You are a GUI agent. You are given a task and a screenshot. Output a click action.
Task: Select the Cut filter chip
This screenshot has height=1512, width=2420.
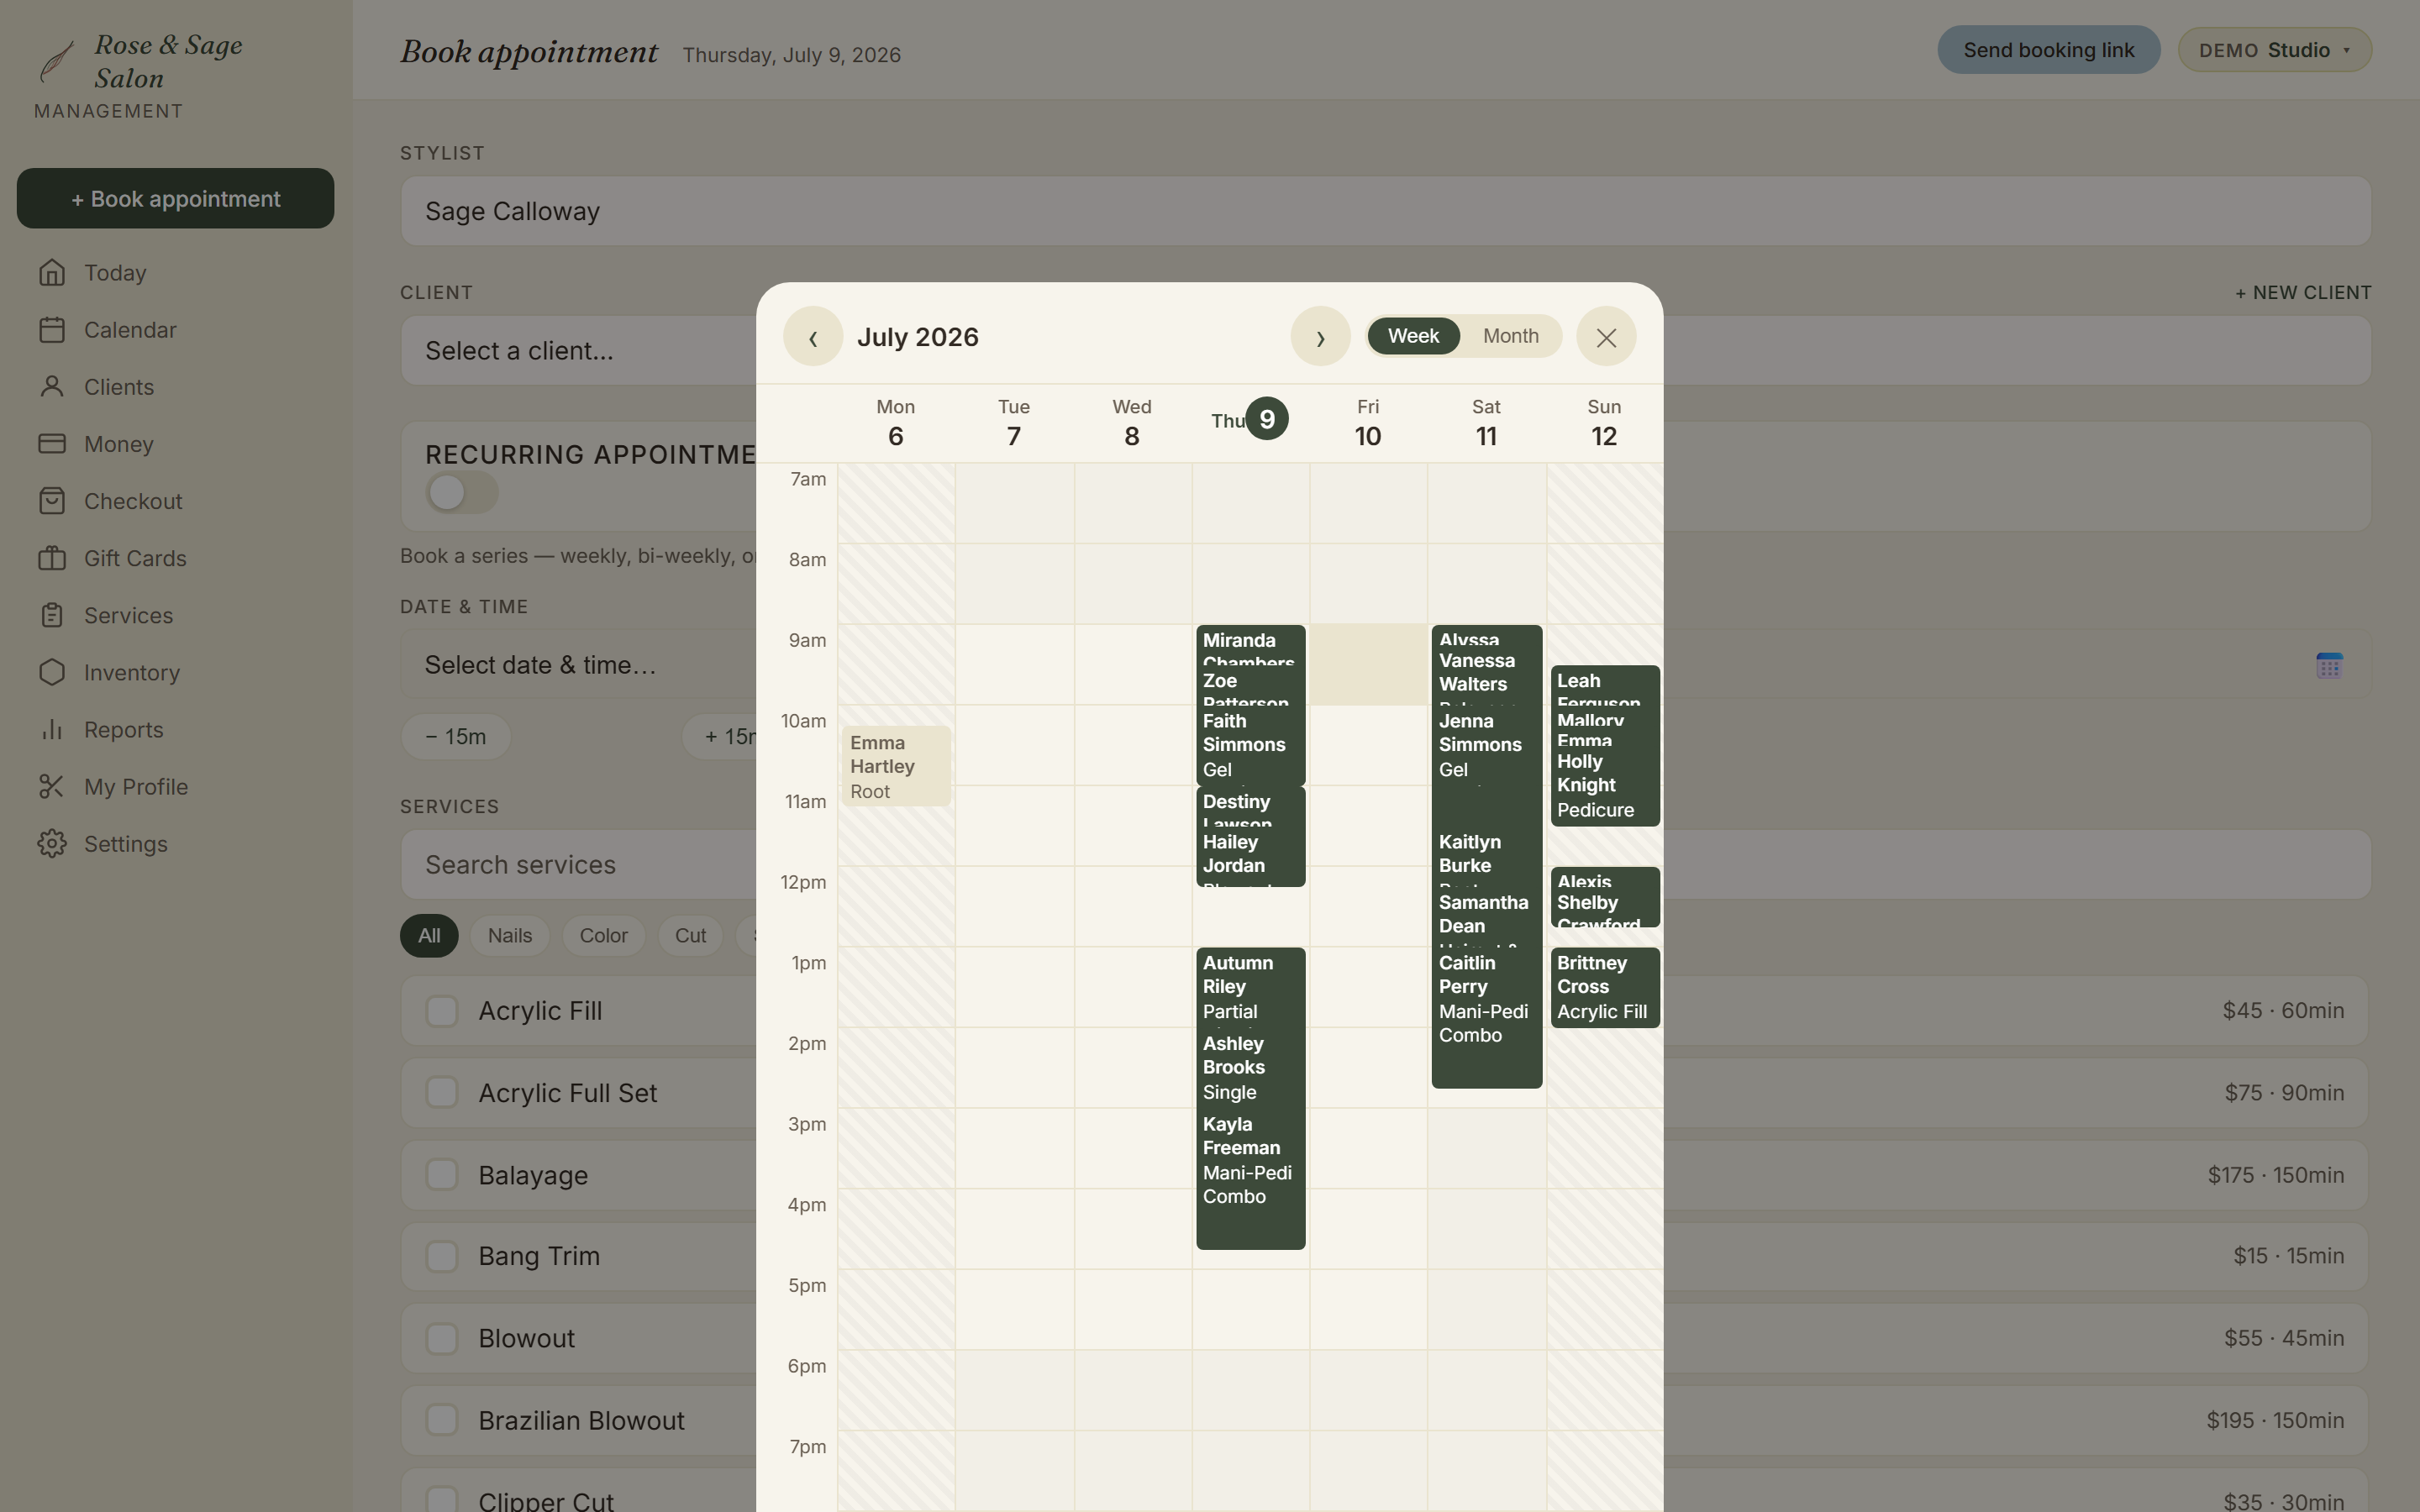[690, 935]
